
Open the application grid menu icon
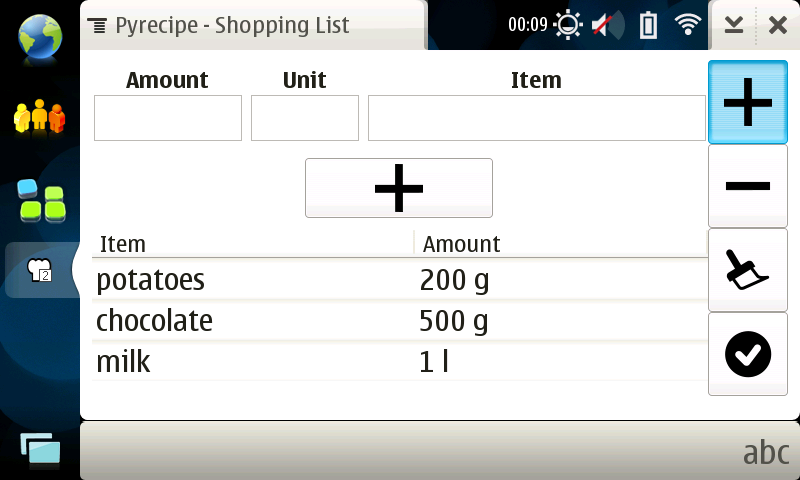click(40, 201)
